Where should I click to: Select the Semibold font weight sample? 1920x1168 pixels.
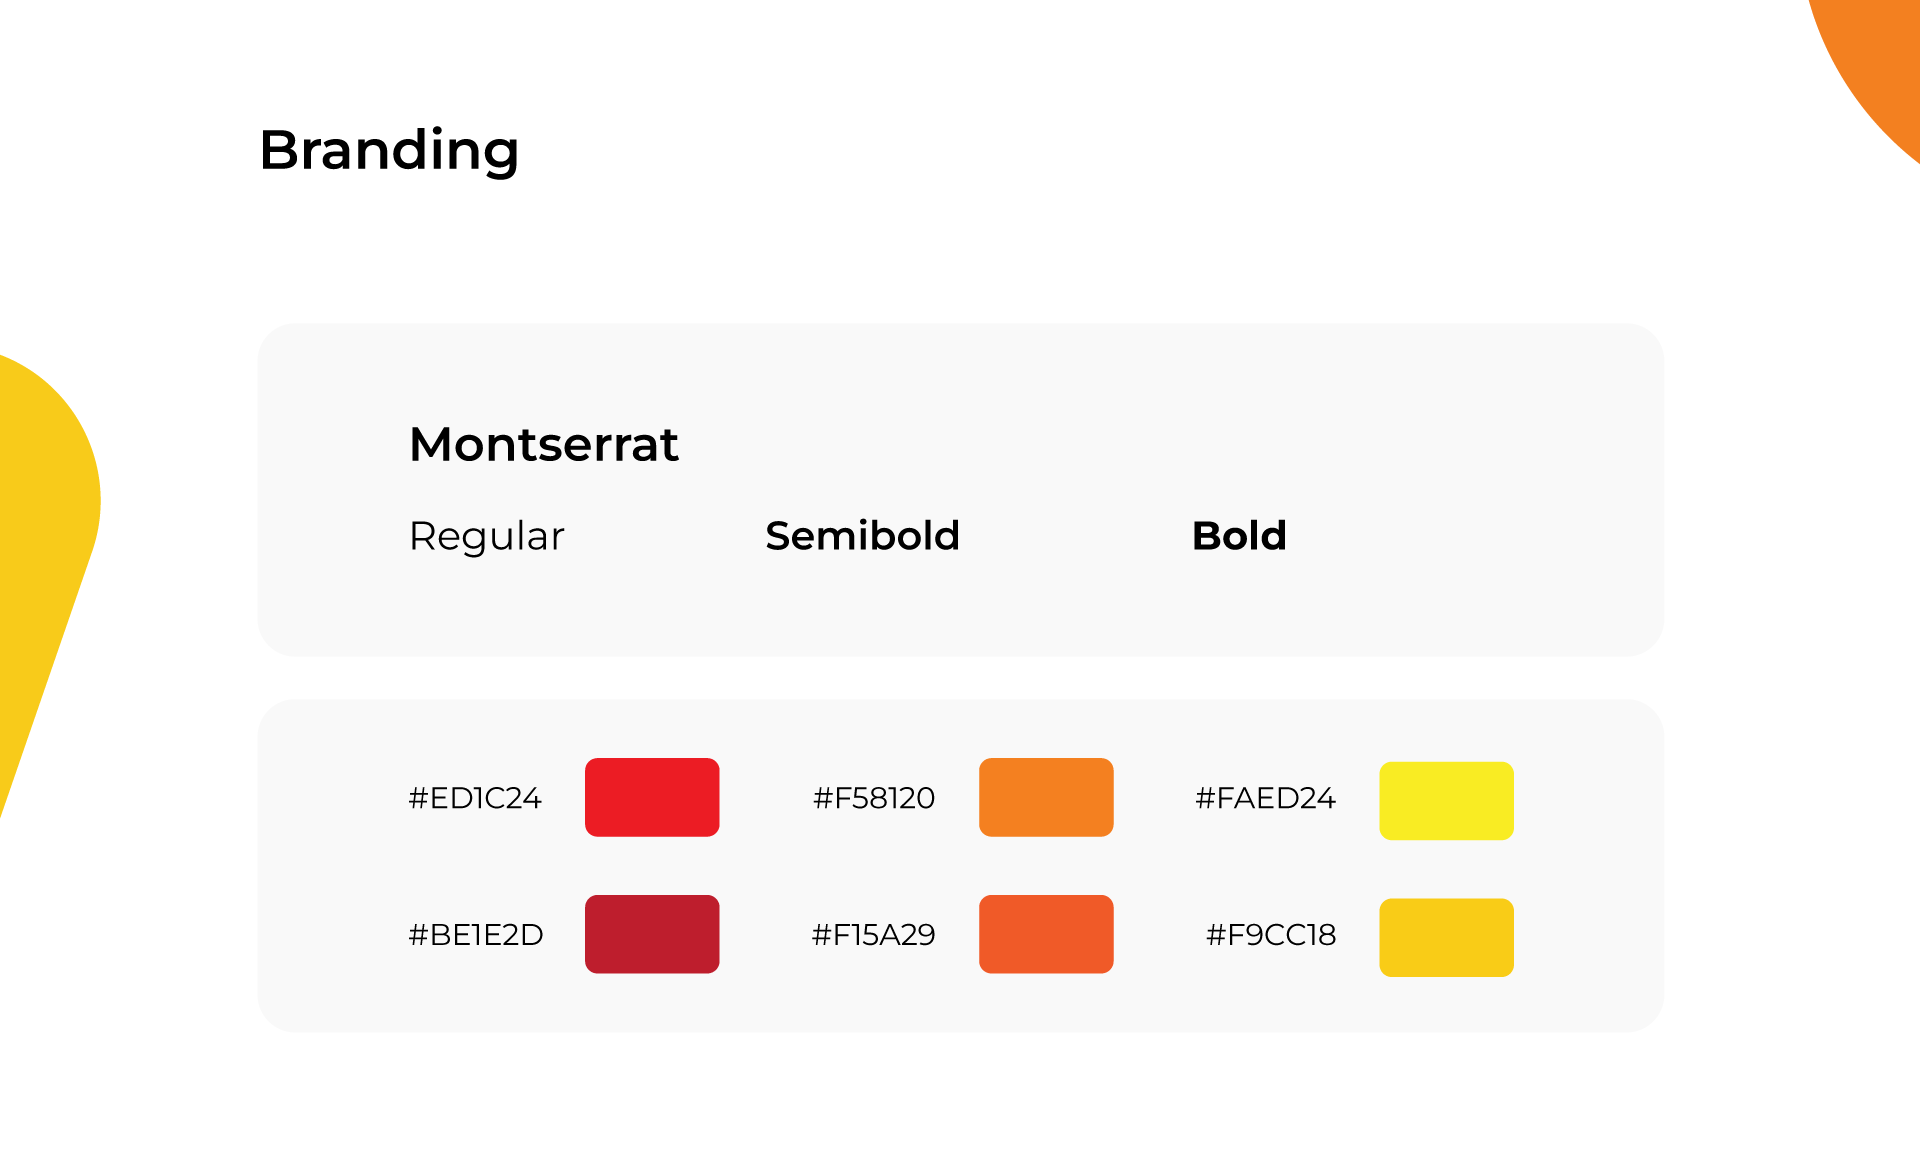click(x=862, y=536)
